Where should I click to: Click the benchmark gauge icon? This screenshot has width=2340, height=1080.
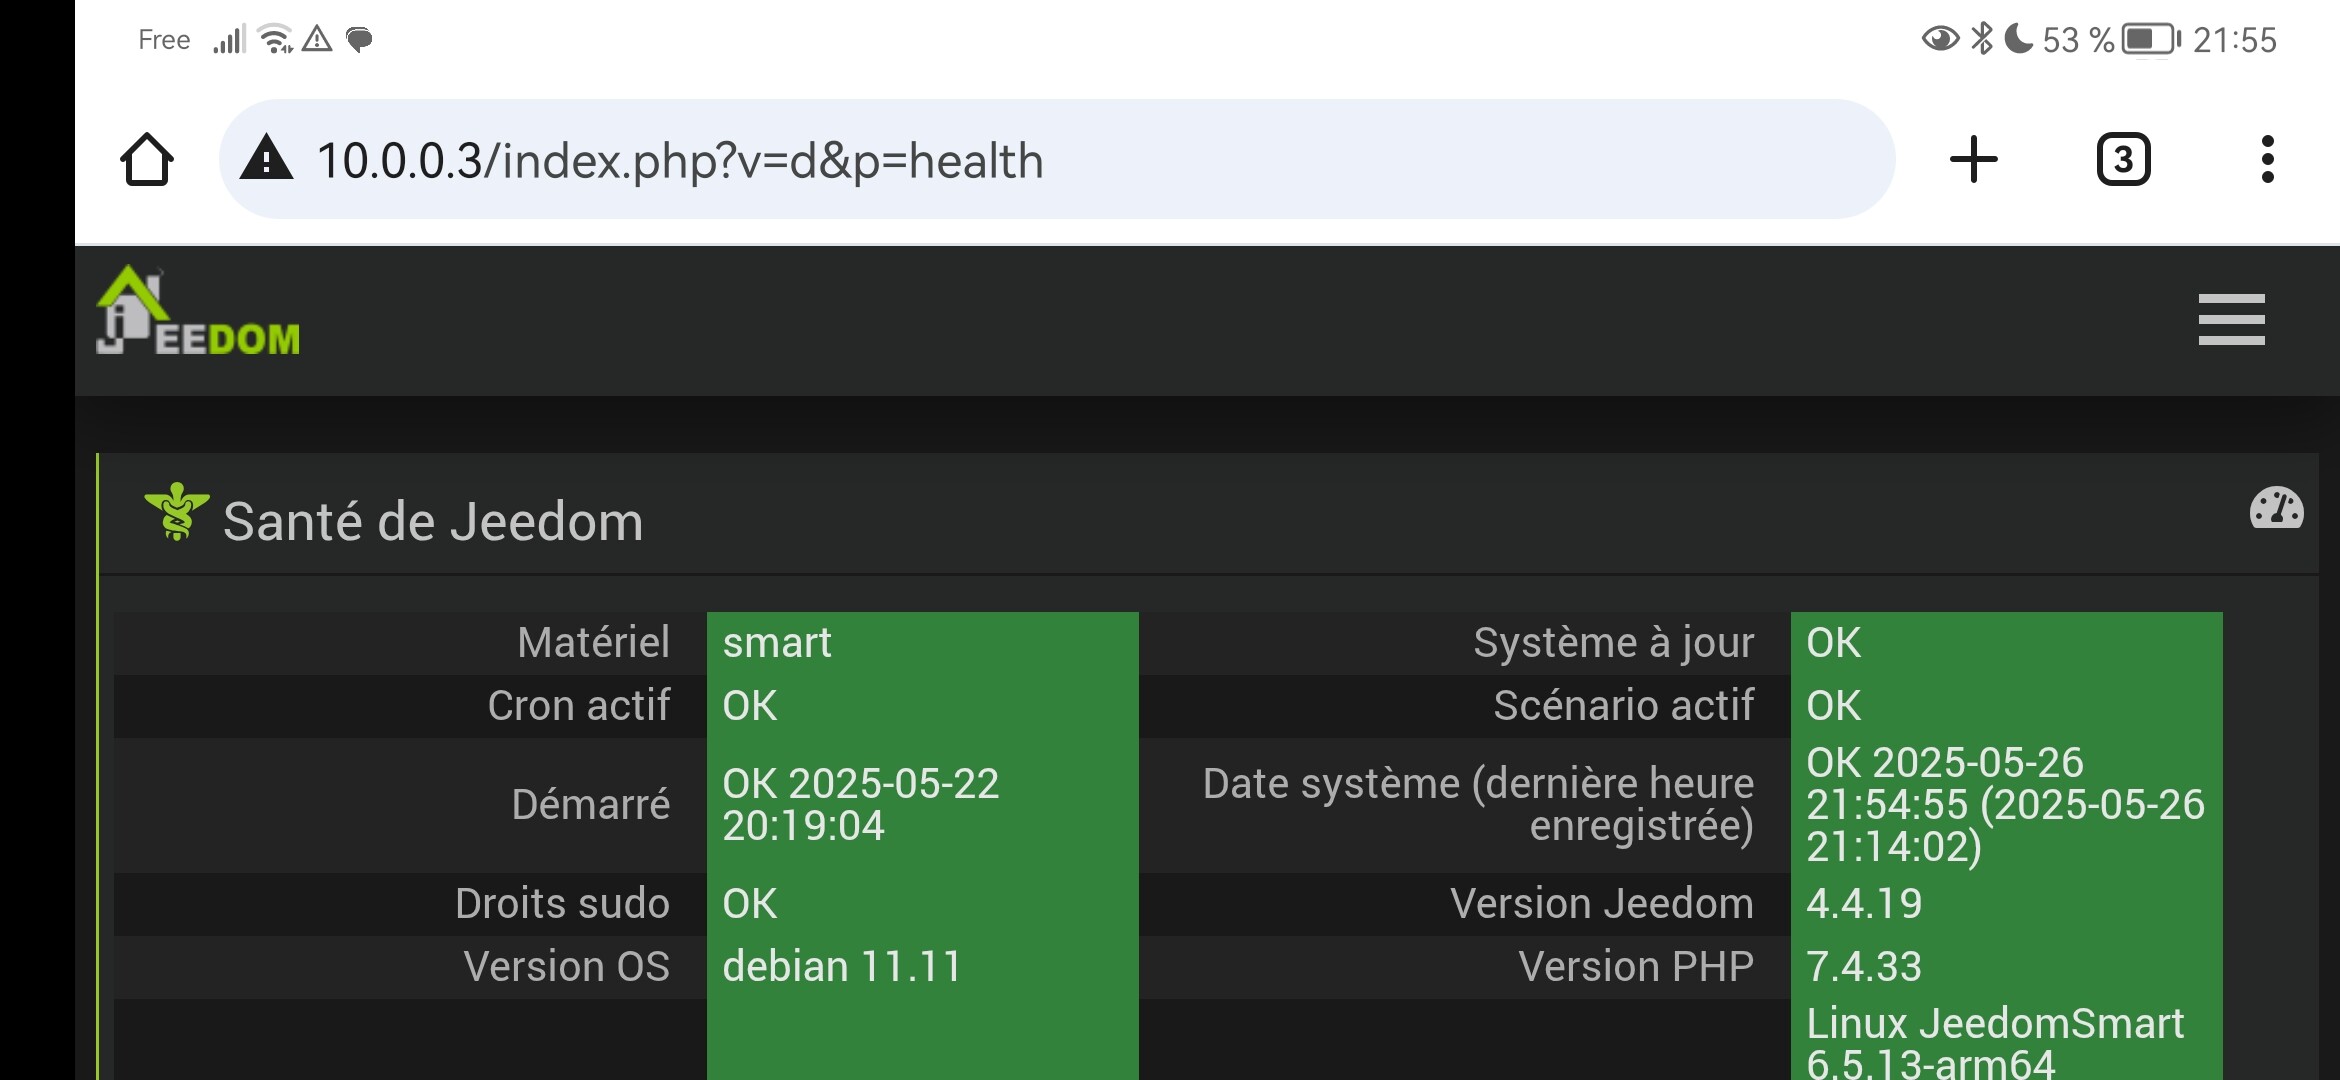pyautogui.click(x=2276, y=508)
